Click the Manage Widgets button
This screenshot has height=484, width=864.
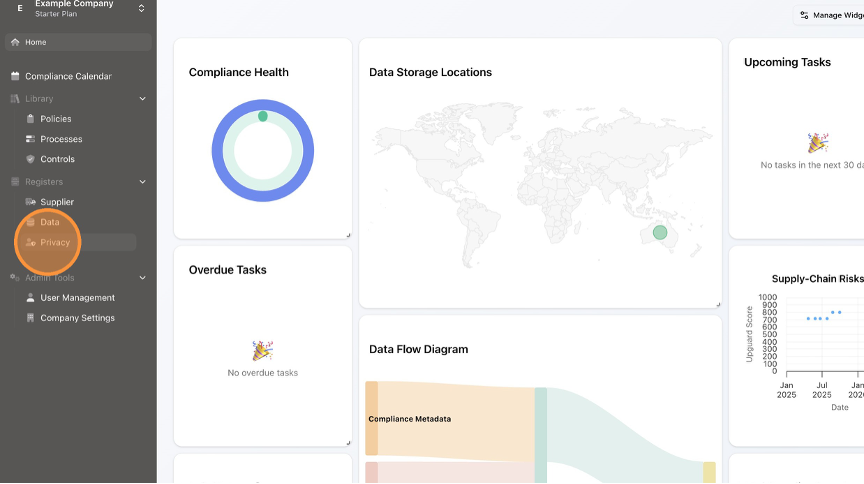pos(830,15)
